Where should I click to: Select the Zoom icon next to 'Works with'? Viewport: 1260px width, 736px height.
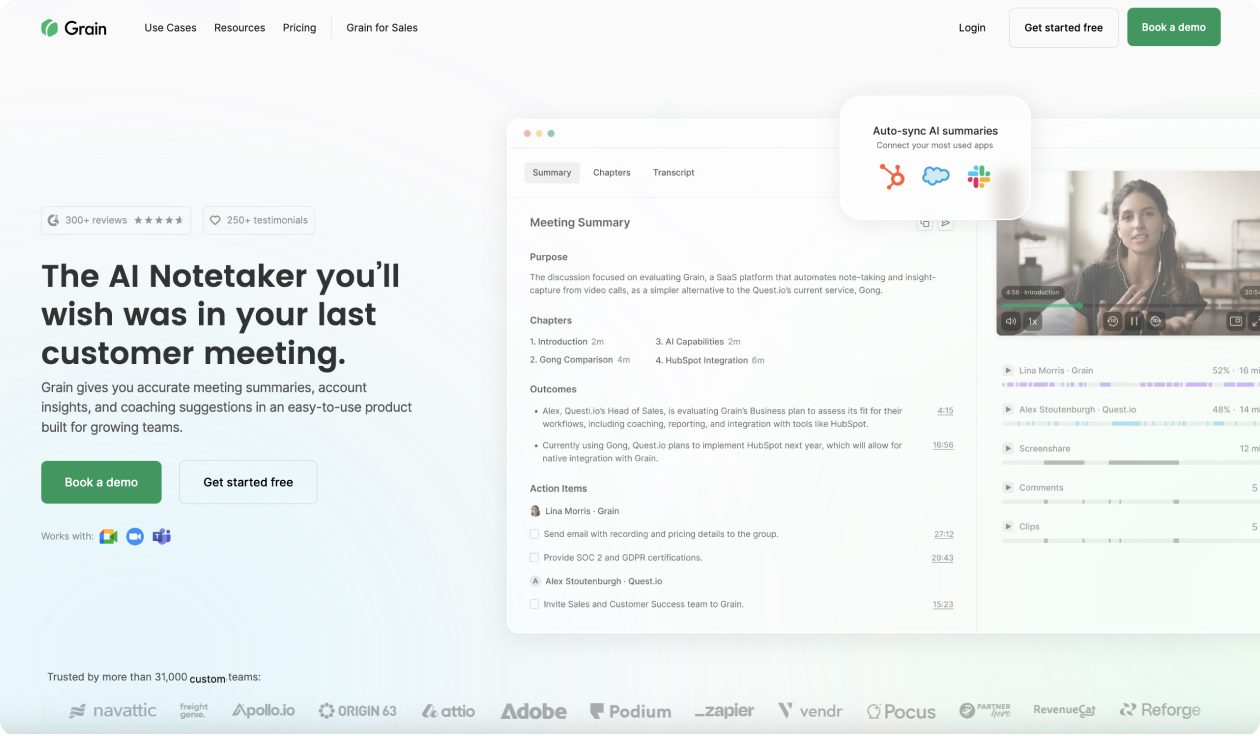pos(134,535)
